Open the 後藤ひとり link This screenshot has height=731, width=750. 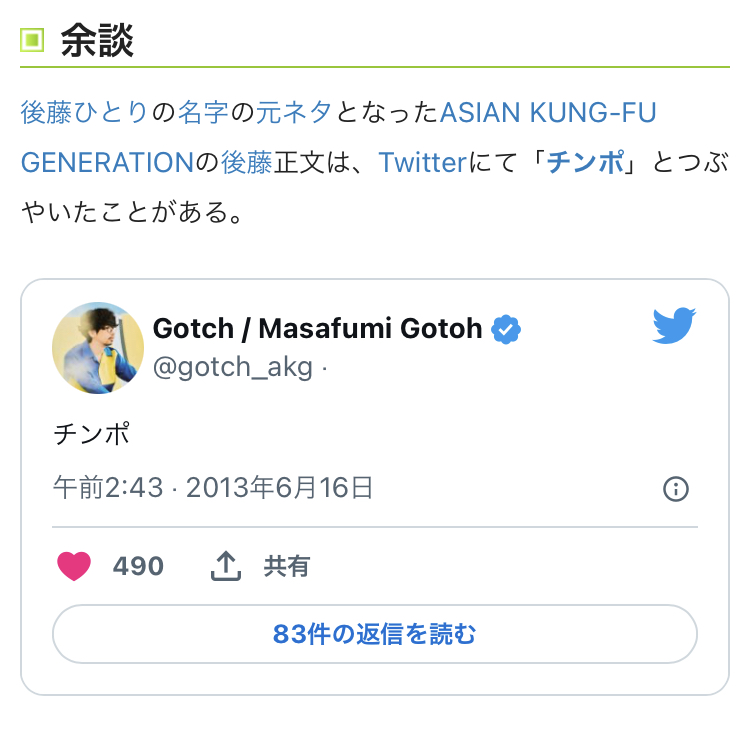tap(85, 112)
